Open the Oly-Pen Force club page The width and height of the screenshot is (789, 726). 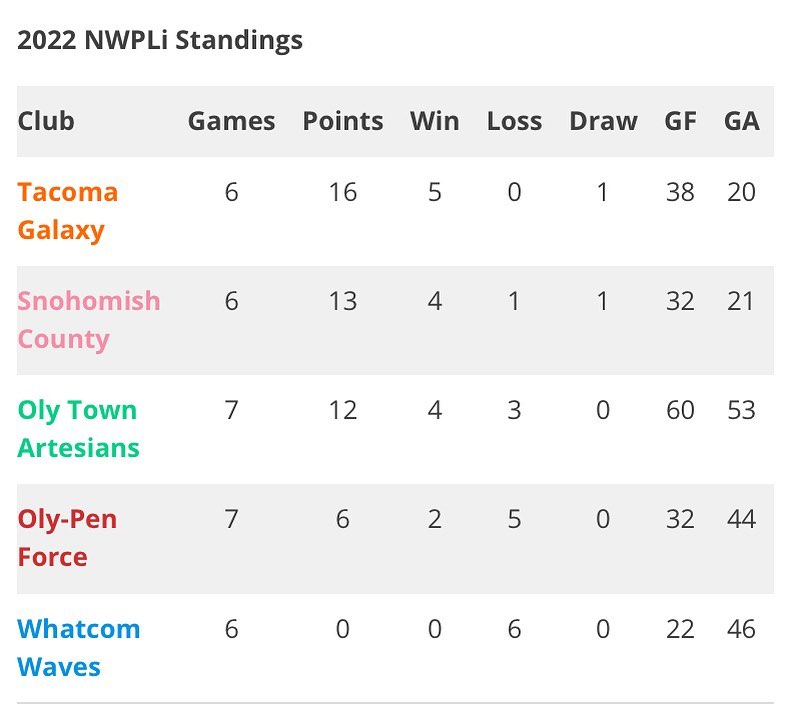coord(67,538)
